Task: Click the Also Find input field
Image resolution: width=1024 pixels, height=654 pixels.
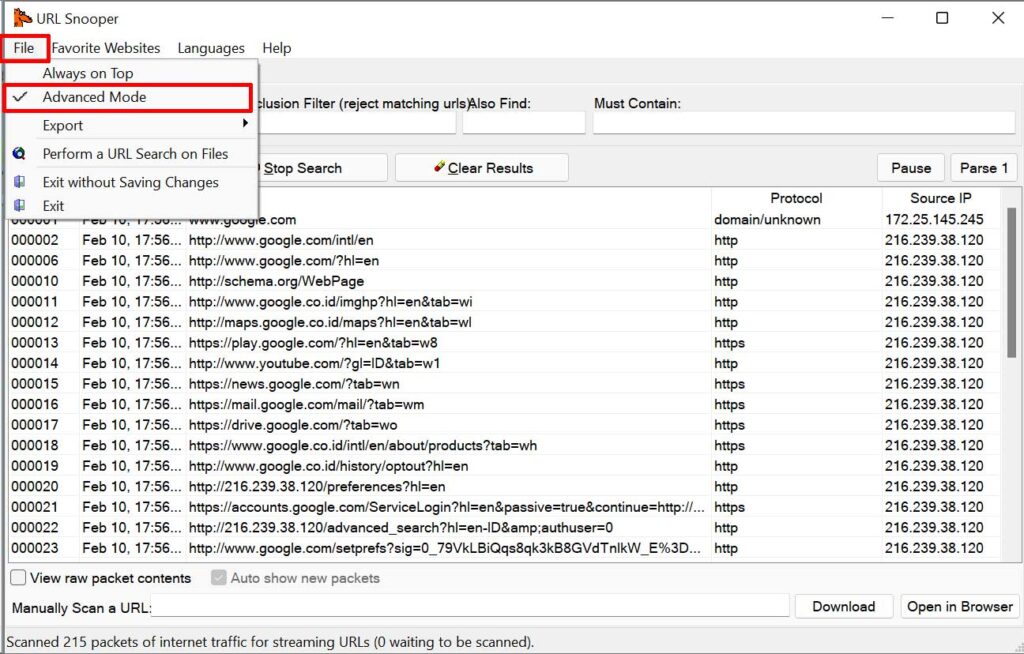Action: 524,123
